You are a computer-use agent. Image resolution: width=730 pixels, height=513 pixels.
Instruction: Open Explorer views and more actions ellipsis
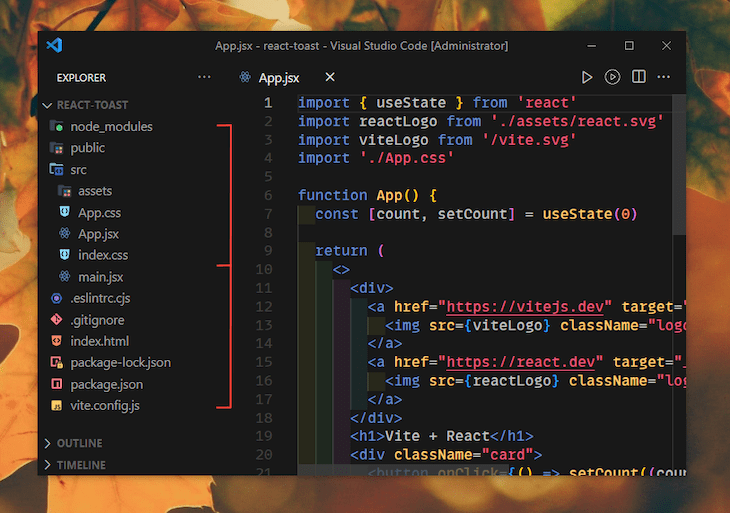204,77
